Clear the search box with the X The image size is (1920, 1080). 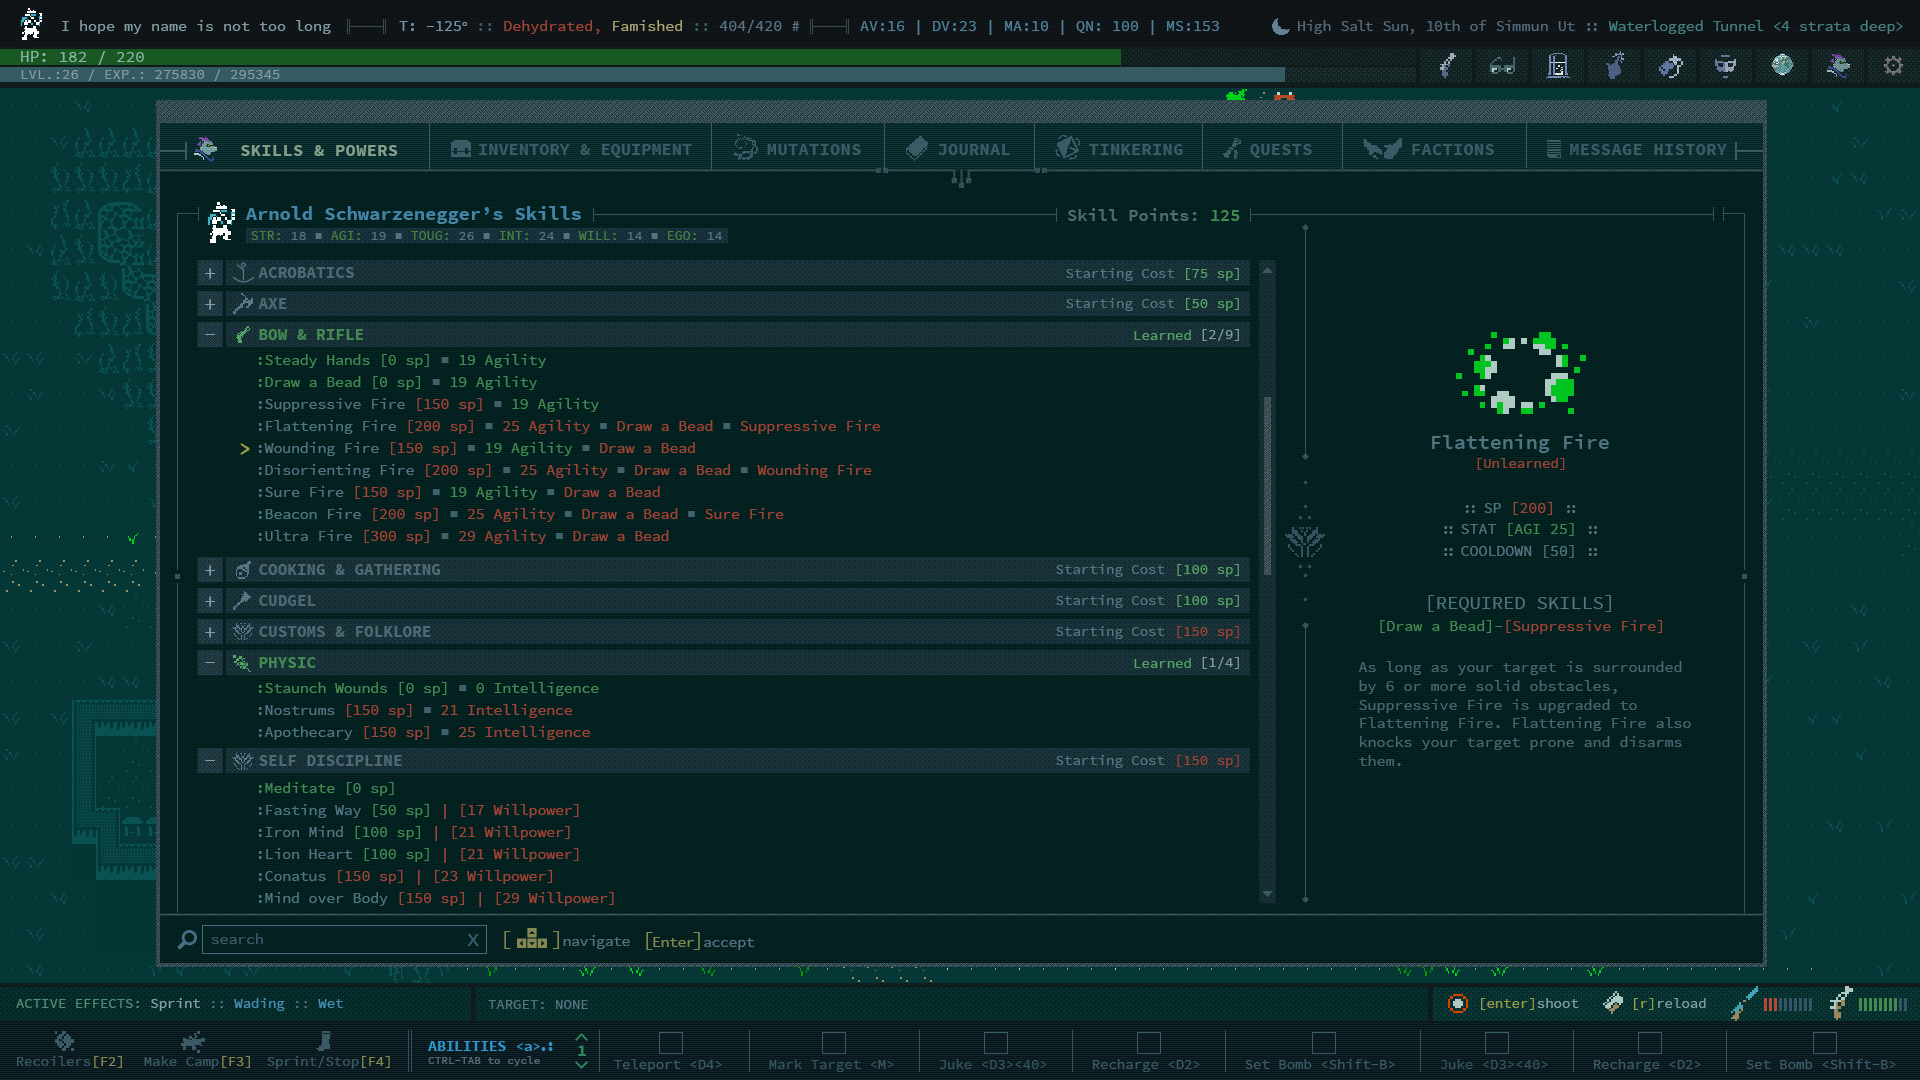coord(473,940)
